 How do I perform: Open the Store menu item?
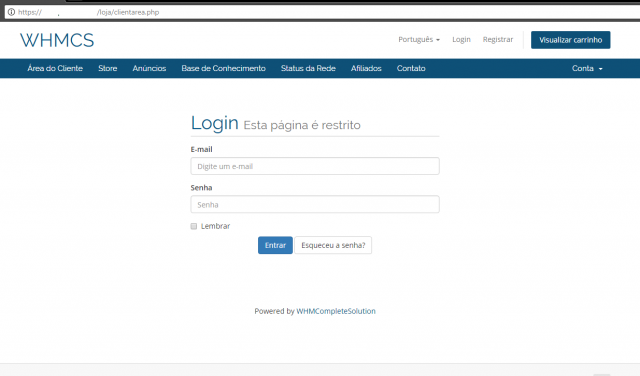tap(108, 68)
